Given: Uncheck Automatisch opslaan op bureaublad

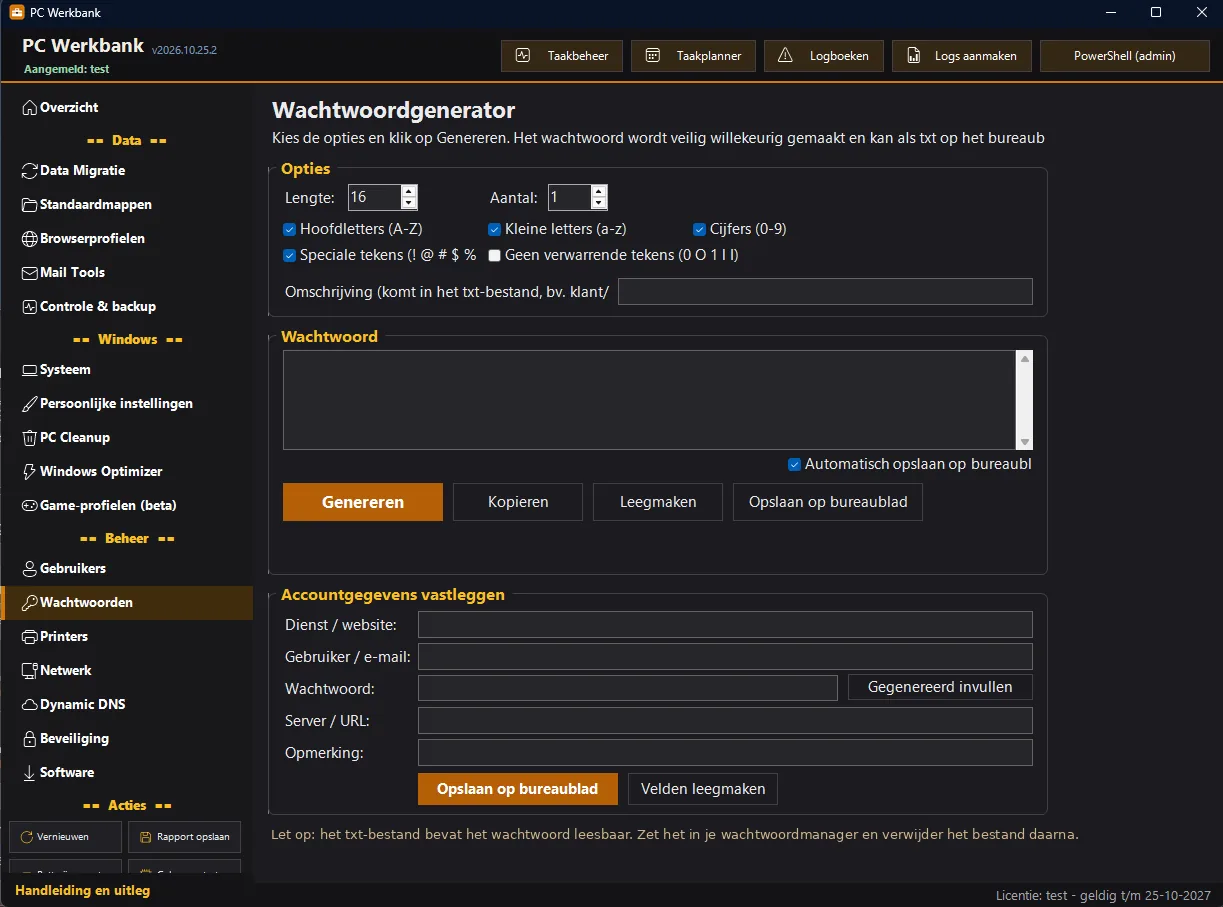Looking at the screenshot, I should 794,464.
